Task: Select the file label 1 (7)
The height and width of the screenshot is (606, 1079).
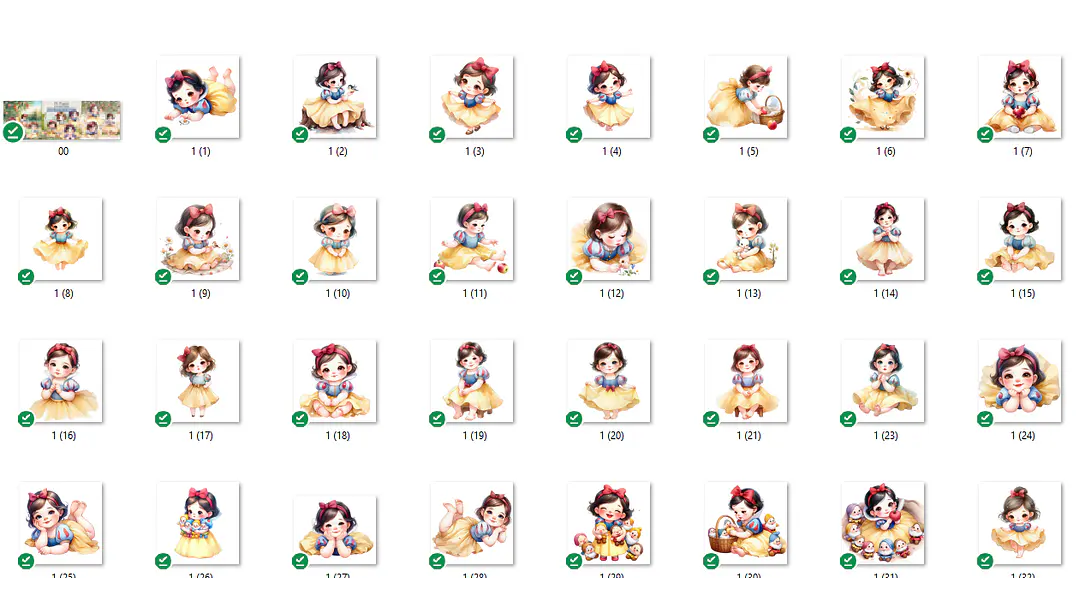Action: [x=1023, y=151]
